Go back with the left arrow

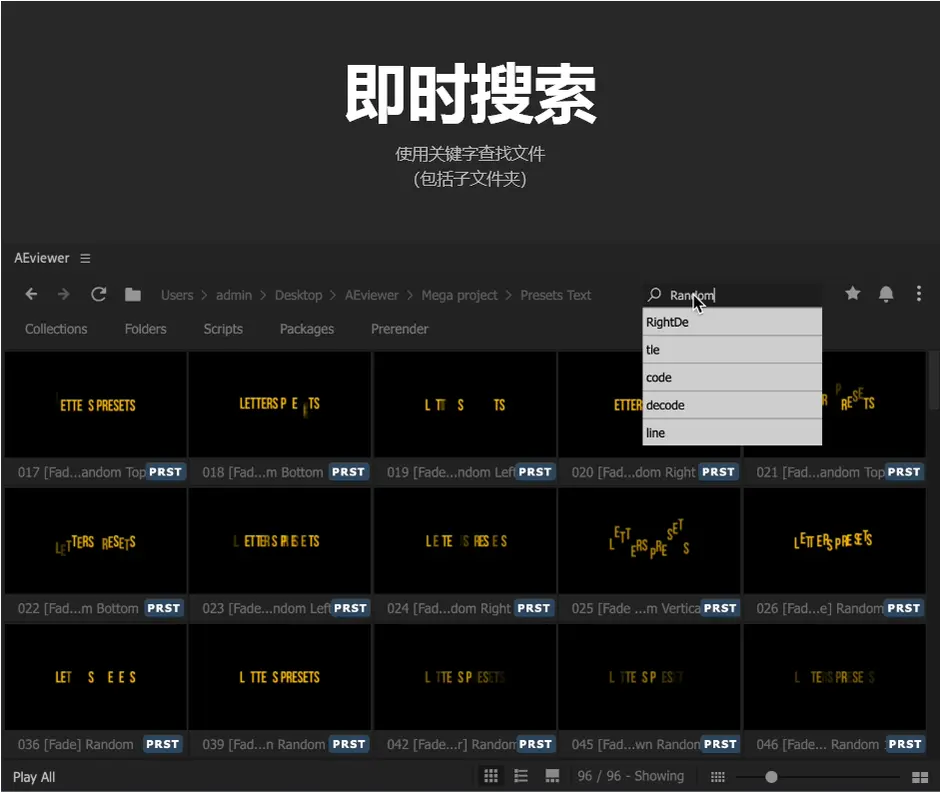pos(31,294)
